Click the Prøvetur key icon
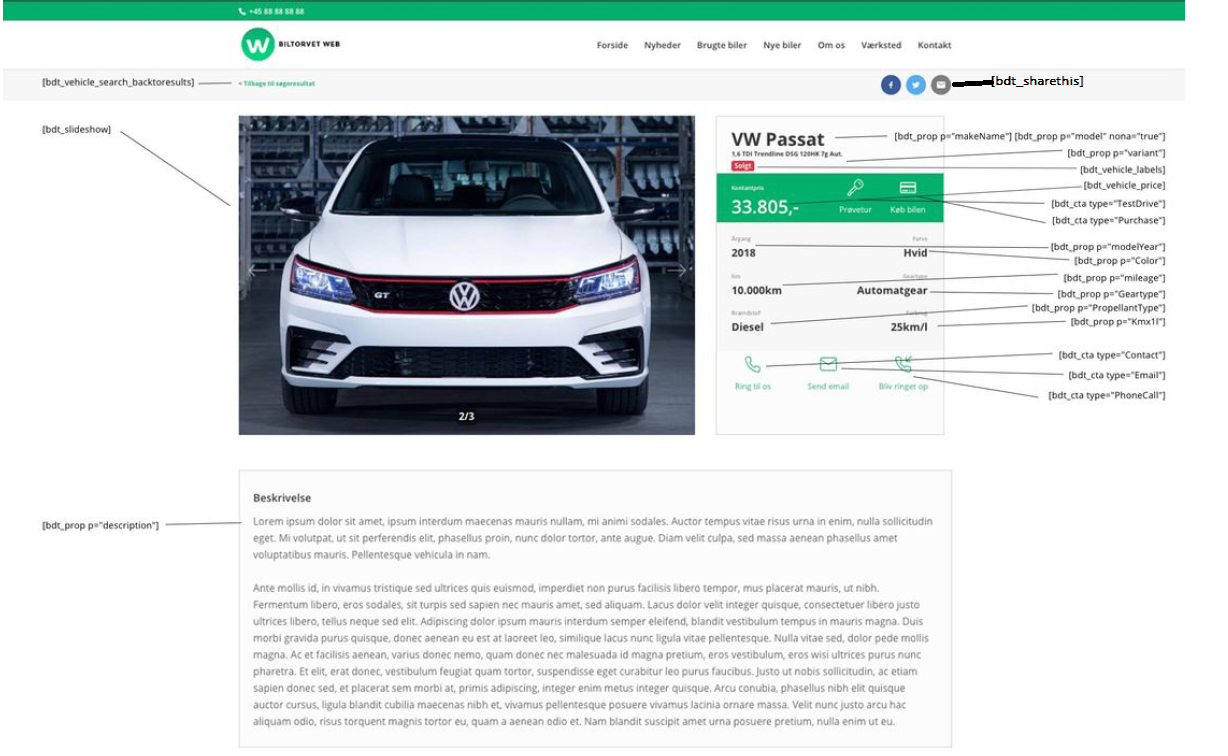The image size is (1228, 756). point(856,188)
